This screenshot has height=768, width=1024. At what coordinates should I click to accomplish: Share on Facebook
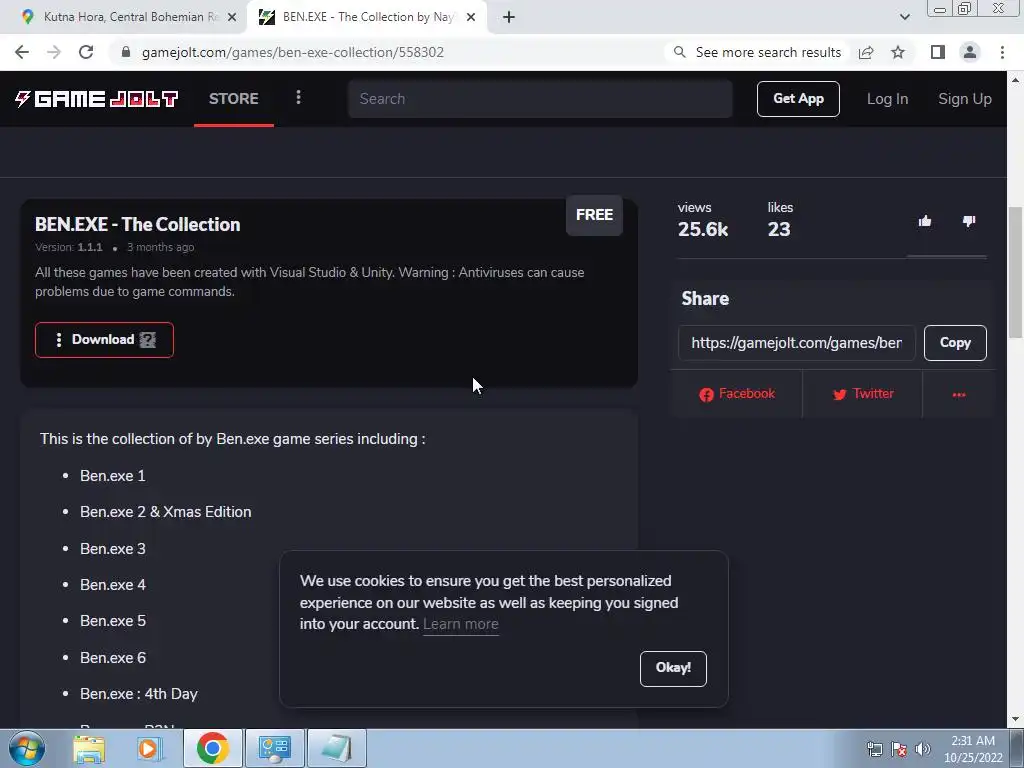coord(737,394)
